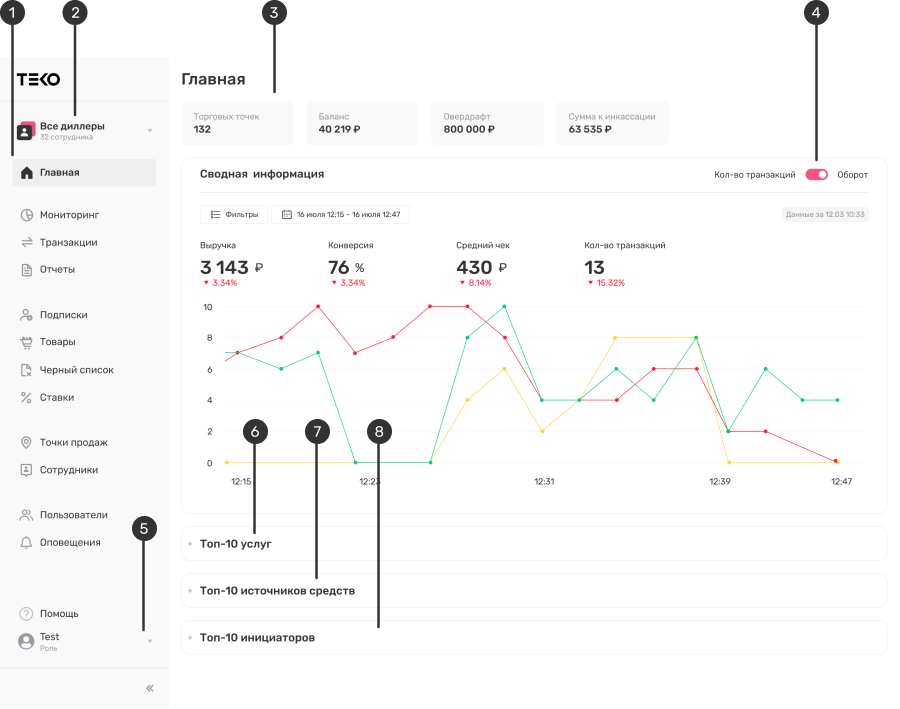The image size is (900, 709).
Task: Open the Все диллеры dropdown arrow
Action: [150, 131]
